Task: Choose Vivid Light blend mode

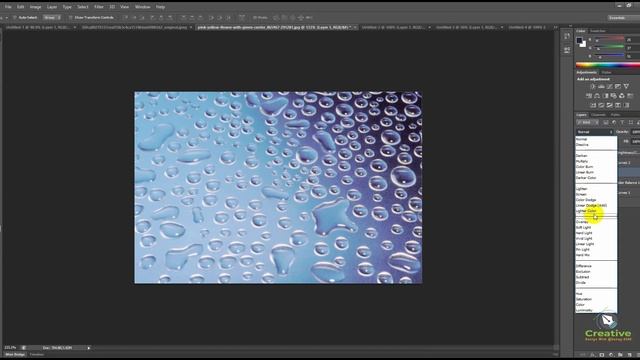Action: coord(596,238)
